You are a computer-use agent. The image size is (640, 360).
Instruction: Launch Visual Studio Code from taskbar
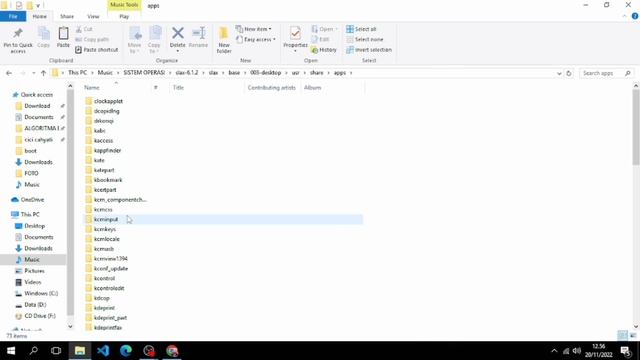point(103,351)
